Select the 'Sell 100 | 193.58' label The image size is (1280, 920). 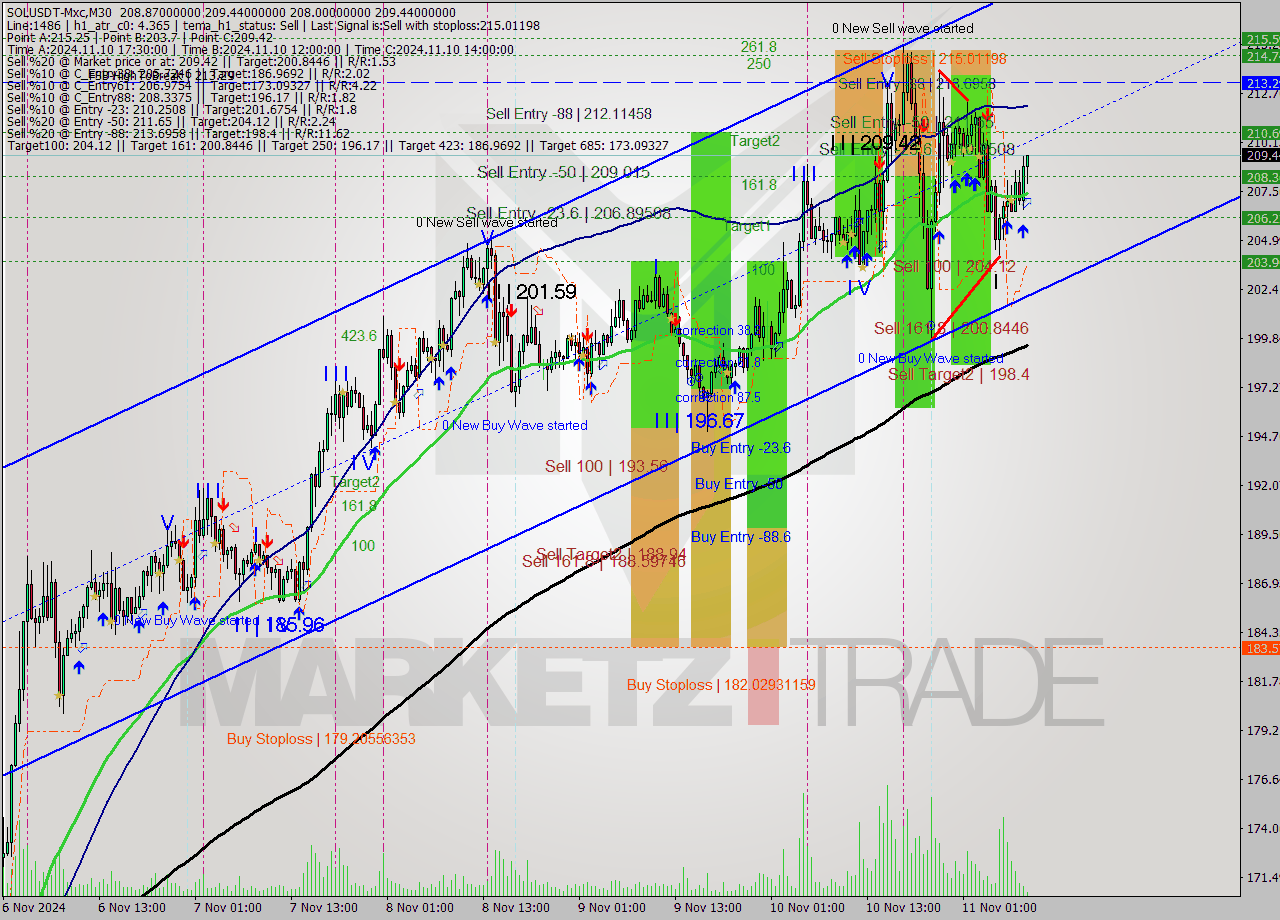[x=606, y=466]
